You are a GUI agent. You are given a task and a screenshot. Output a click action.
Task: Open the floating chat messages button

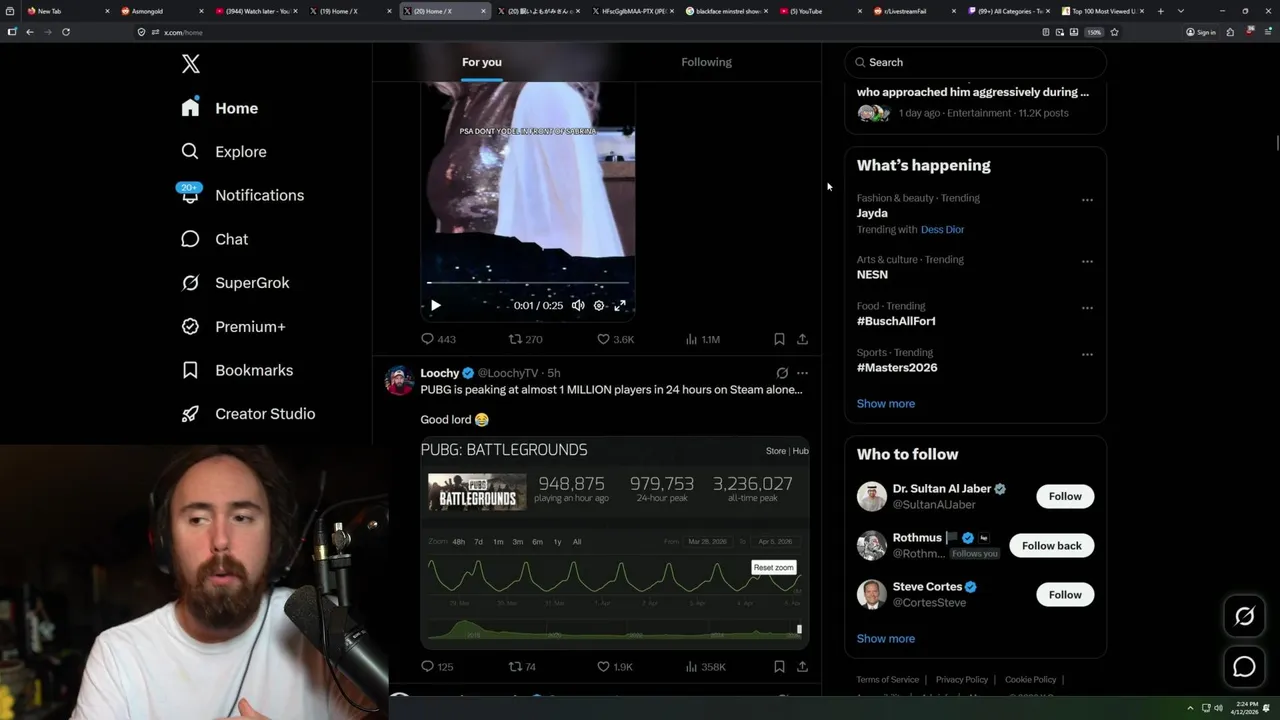[x=1244, y=666]
